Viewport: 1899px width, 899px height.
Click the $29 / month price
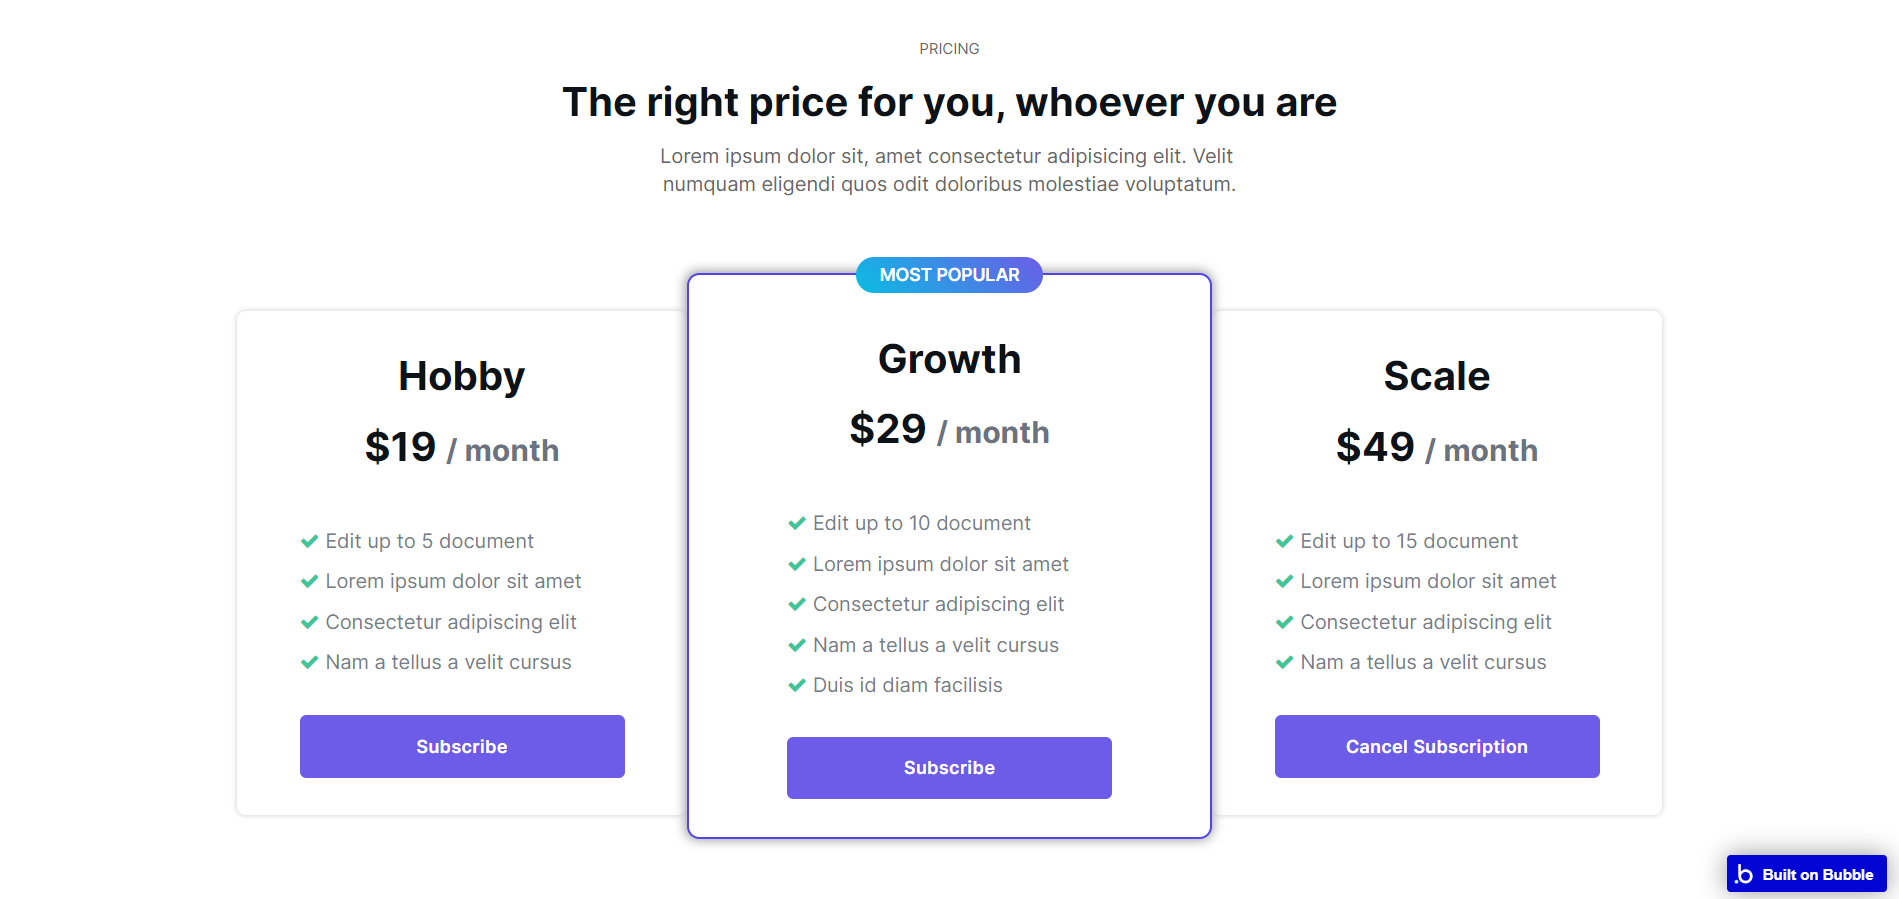coord(949,430)
